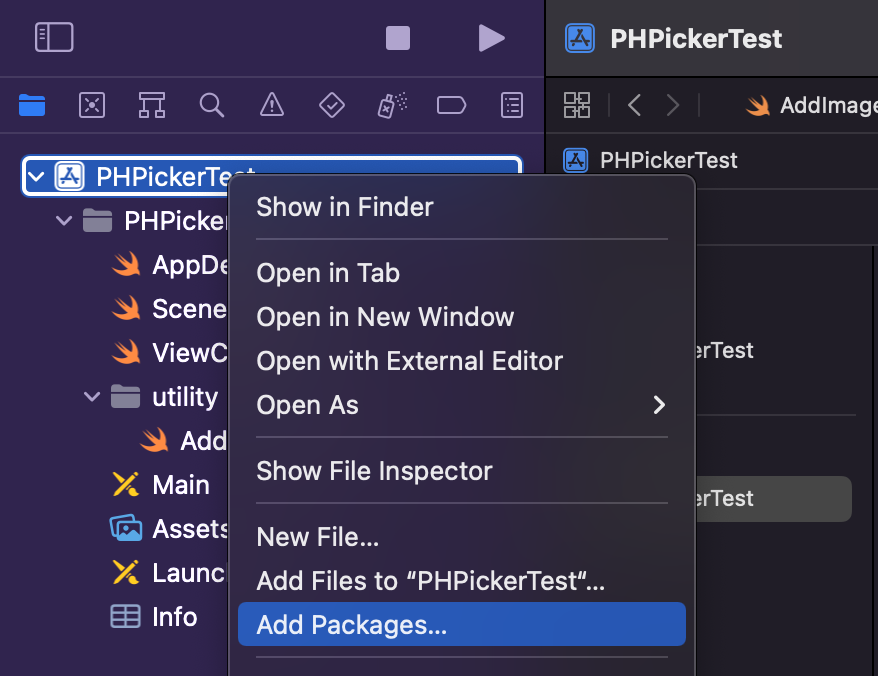Collapse the PHPickerTest root project
Viewport: 878px width, 676px height.
[36, 177]
